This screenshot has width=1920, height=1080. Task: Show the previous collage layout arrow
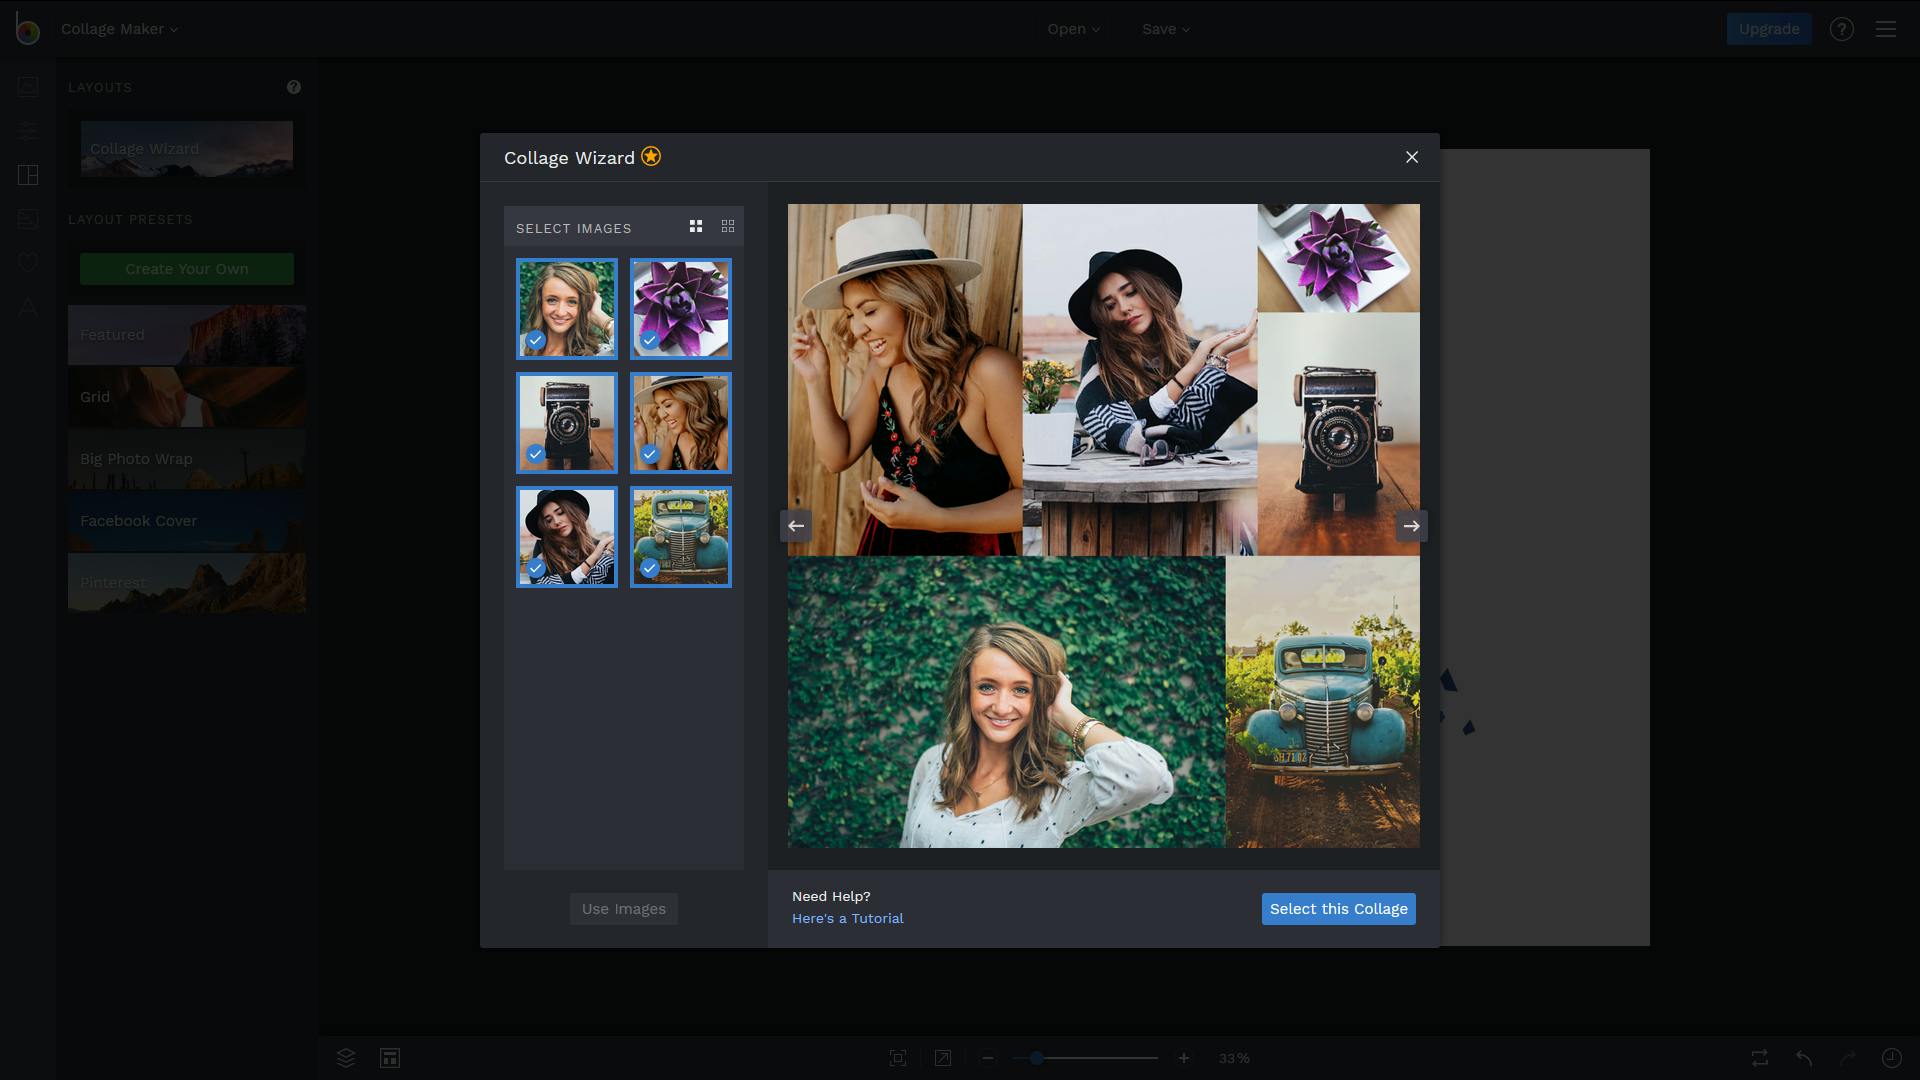click(796, 526)
